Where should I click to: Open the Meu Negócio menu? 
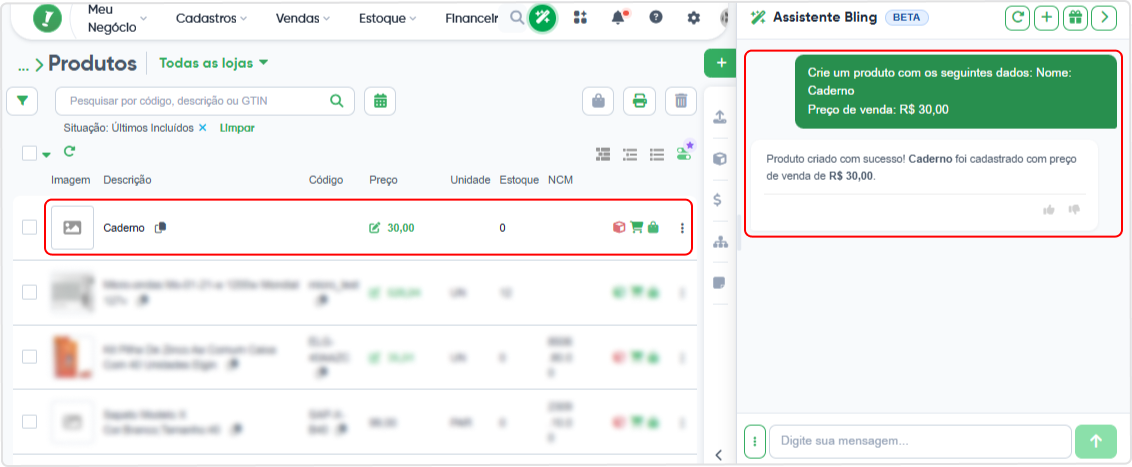[116, 18]
